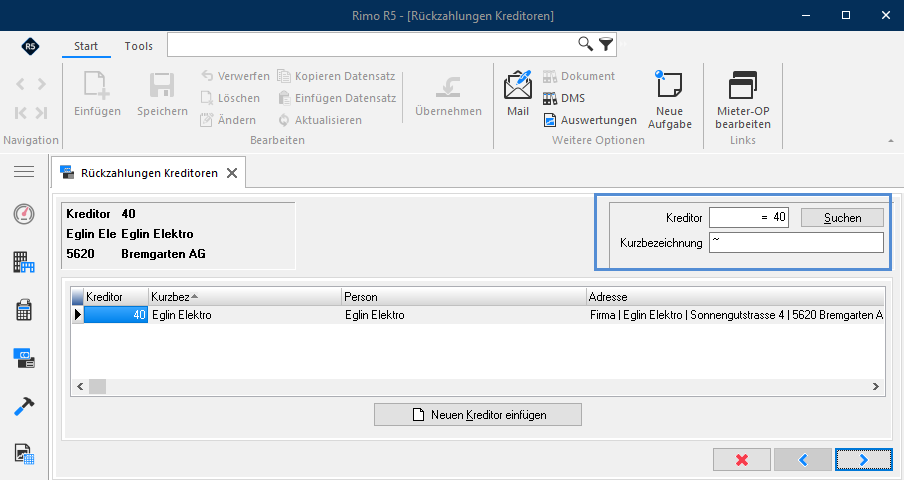Maximize the Rimo R5 window
Viewport: 904px width, 480px height.
pyautogui.click(x=846, y=15)
